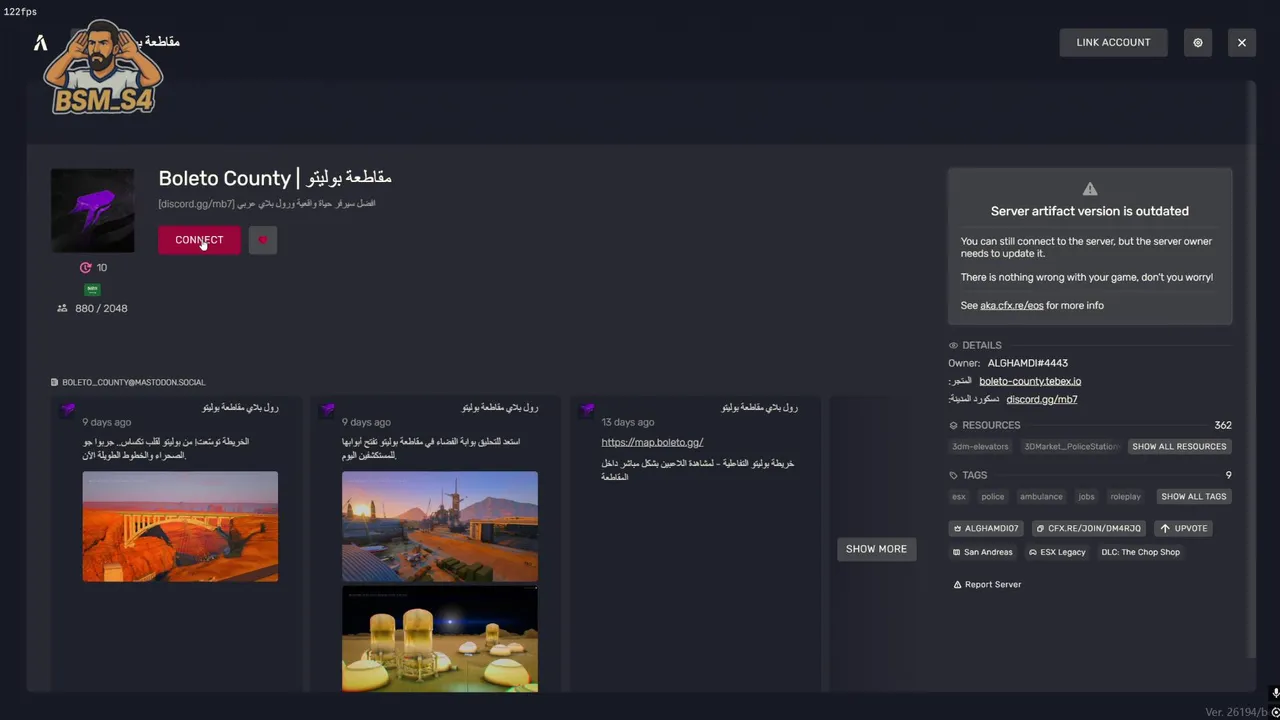Viewport: 1280px width, 720px height.
Task: Click the players count icon
Action: tap(62, 308)
